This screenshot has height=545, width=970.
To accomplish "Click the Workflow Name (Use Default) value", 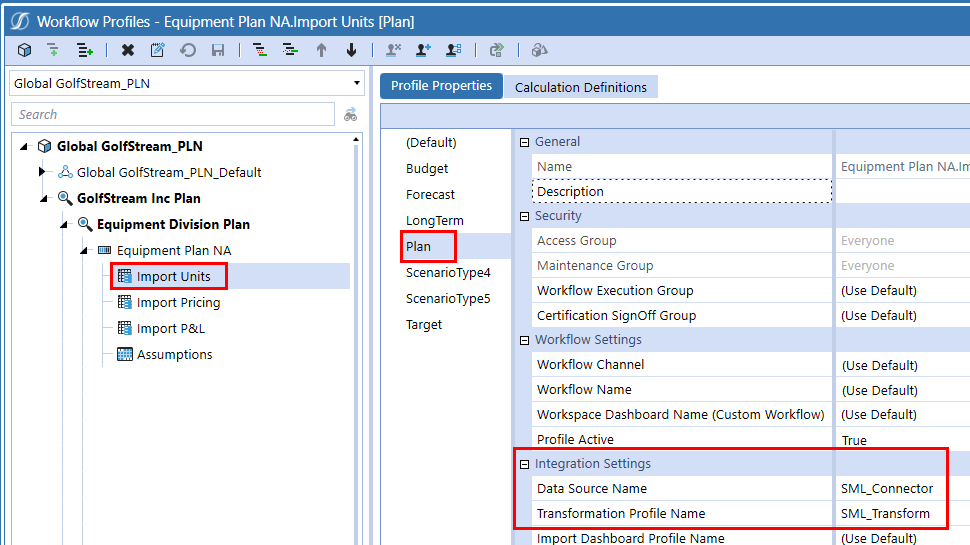I will (x=879, y=390).
